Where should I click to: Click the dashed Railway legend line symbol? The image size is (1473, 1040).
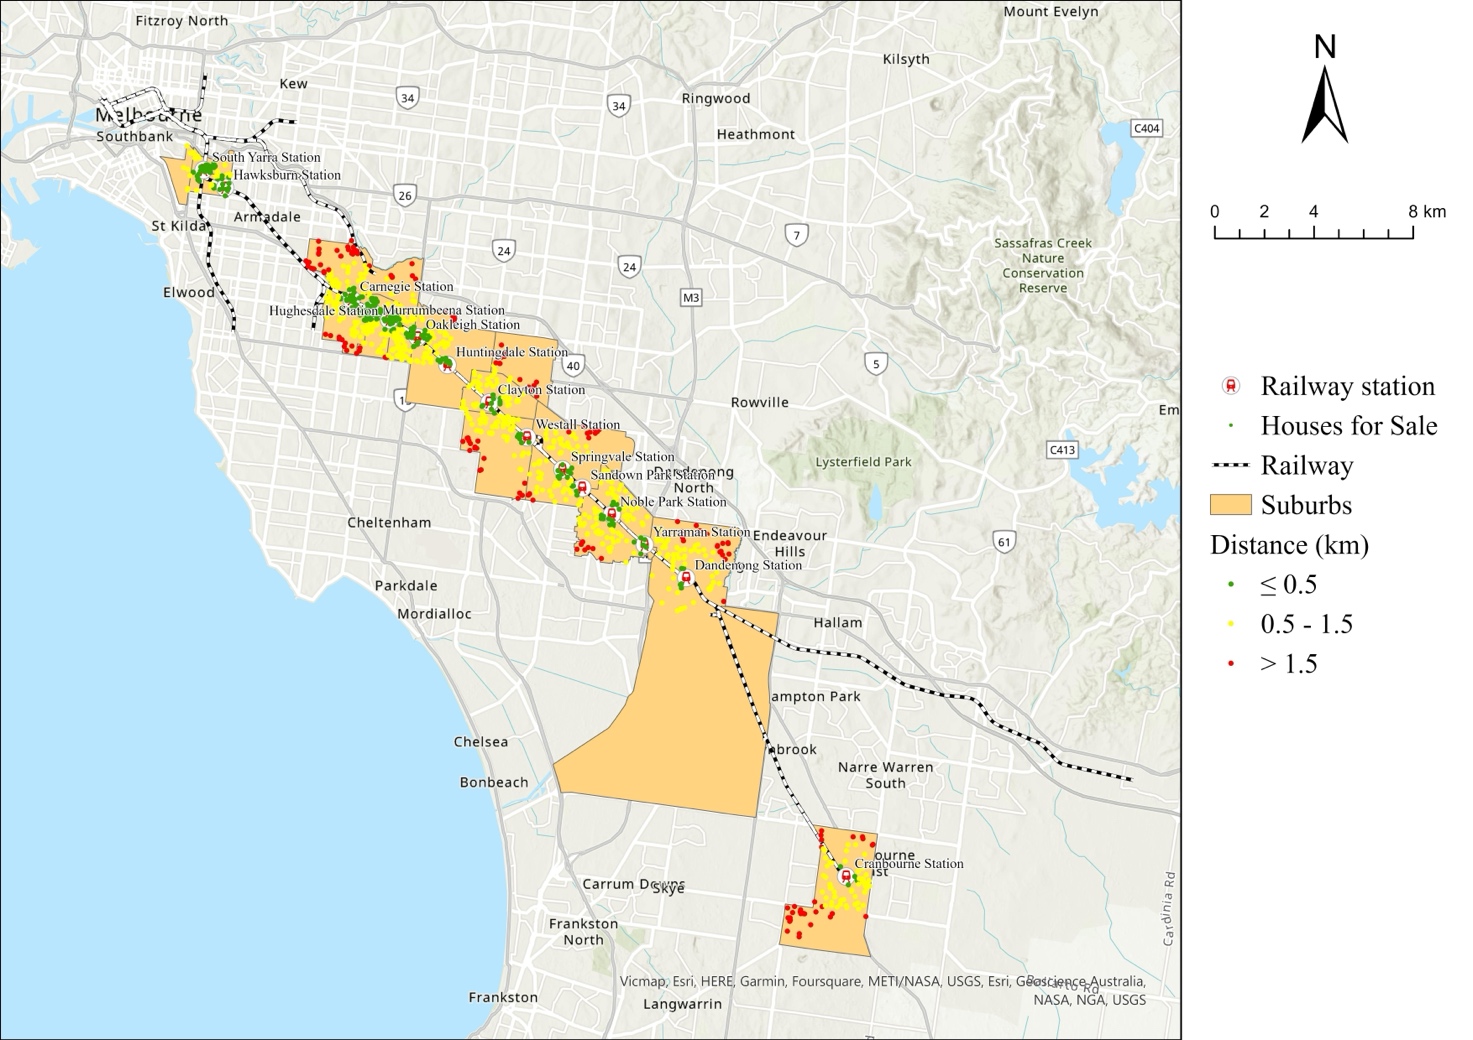click(x=1230, y=466)
